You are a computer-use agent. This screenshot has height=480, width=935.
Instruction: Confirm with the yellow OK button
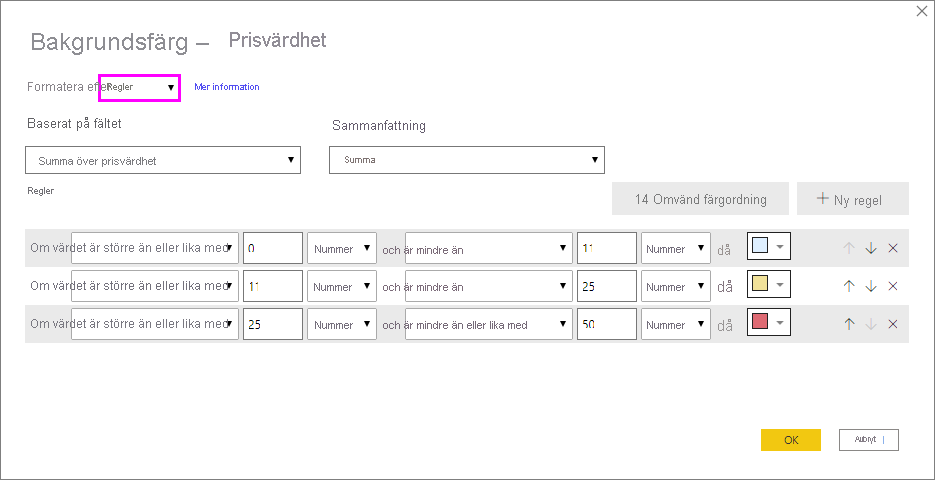coord(790,440)
